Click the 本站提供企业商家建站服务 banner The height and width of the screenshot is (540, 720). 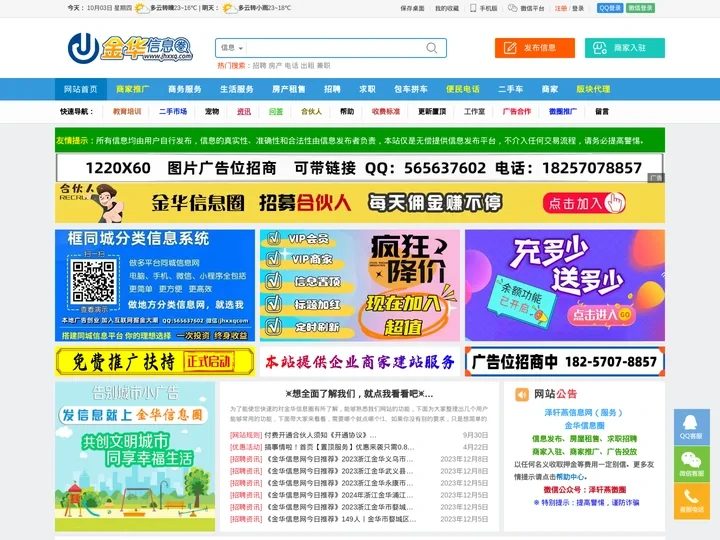360,362
